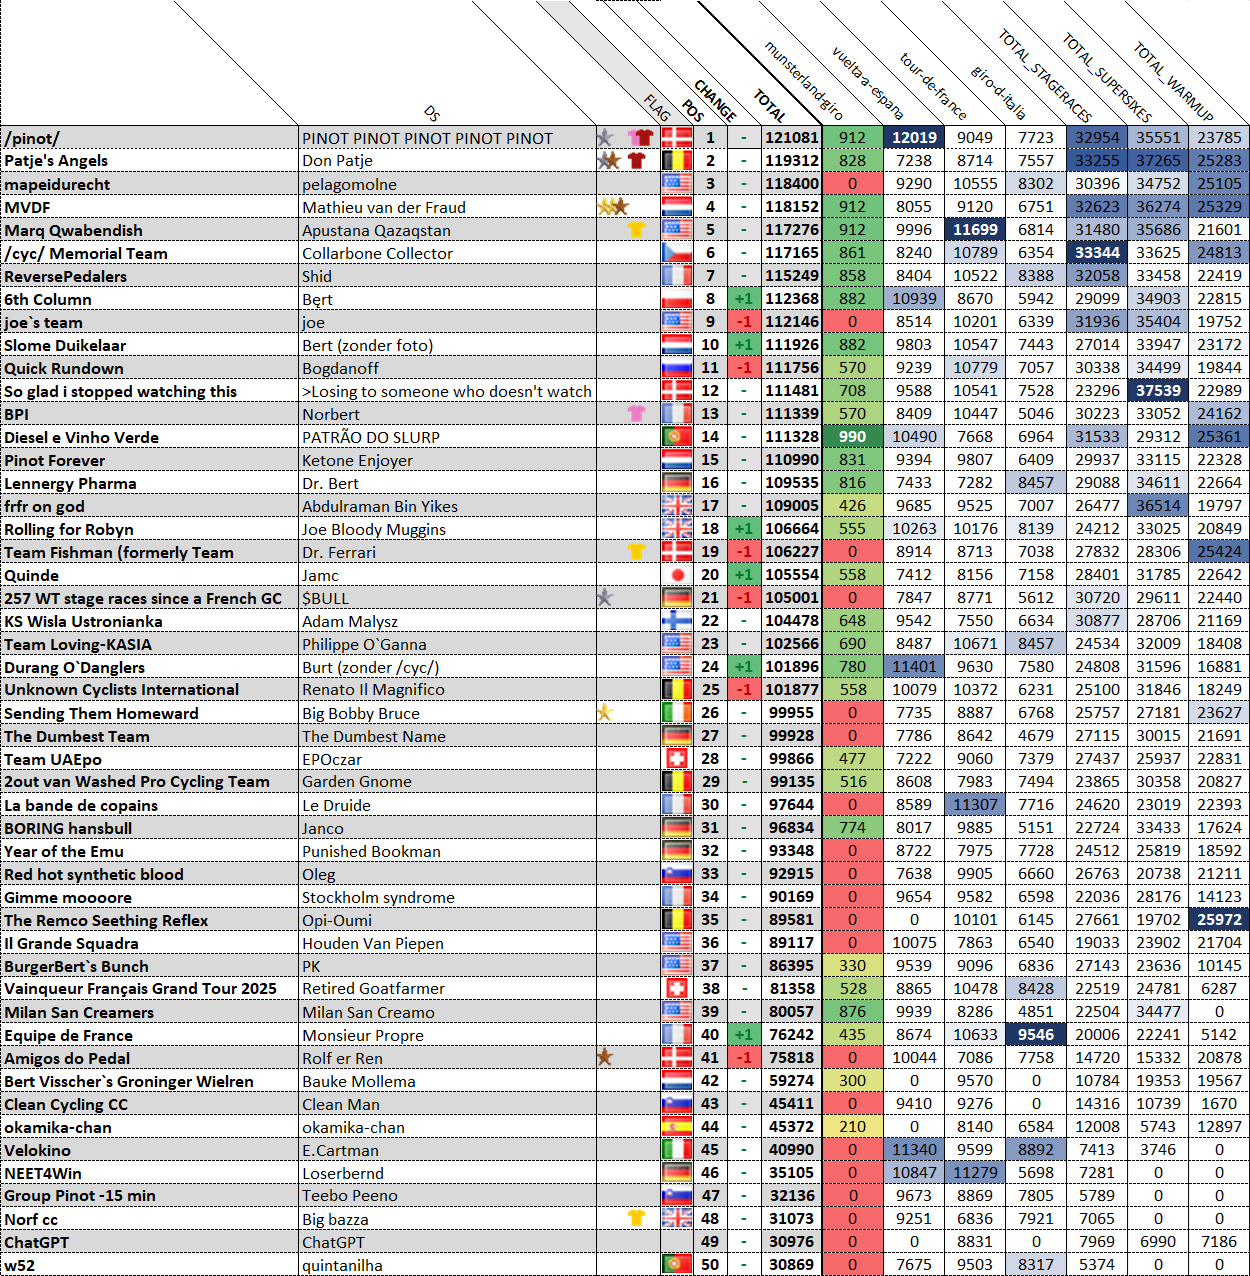Click the yellow jersey in Marq Qwabendish row
This screenshot has height=1276, width=1250.
click(636, 230)
